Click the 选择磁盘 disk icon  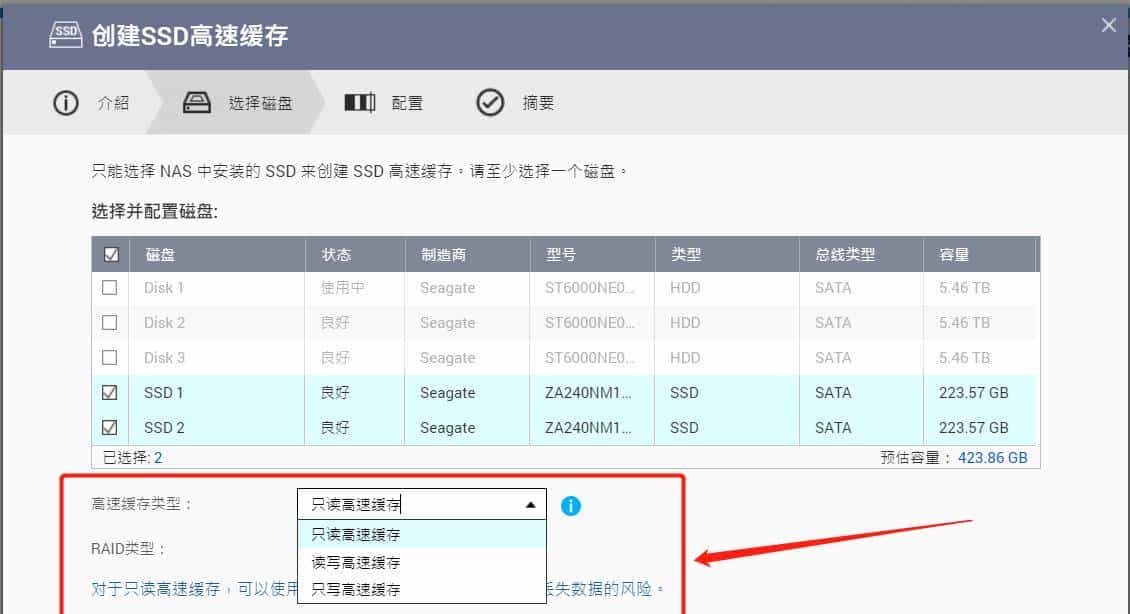[196, 101]
